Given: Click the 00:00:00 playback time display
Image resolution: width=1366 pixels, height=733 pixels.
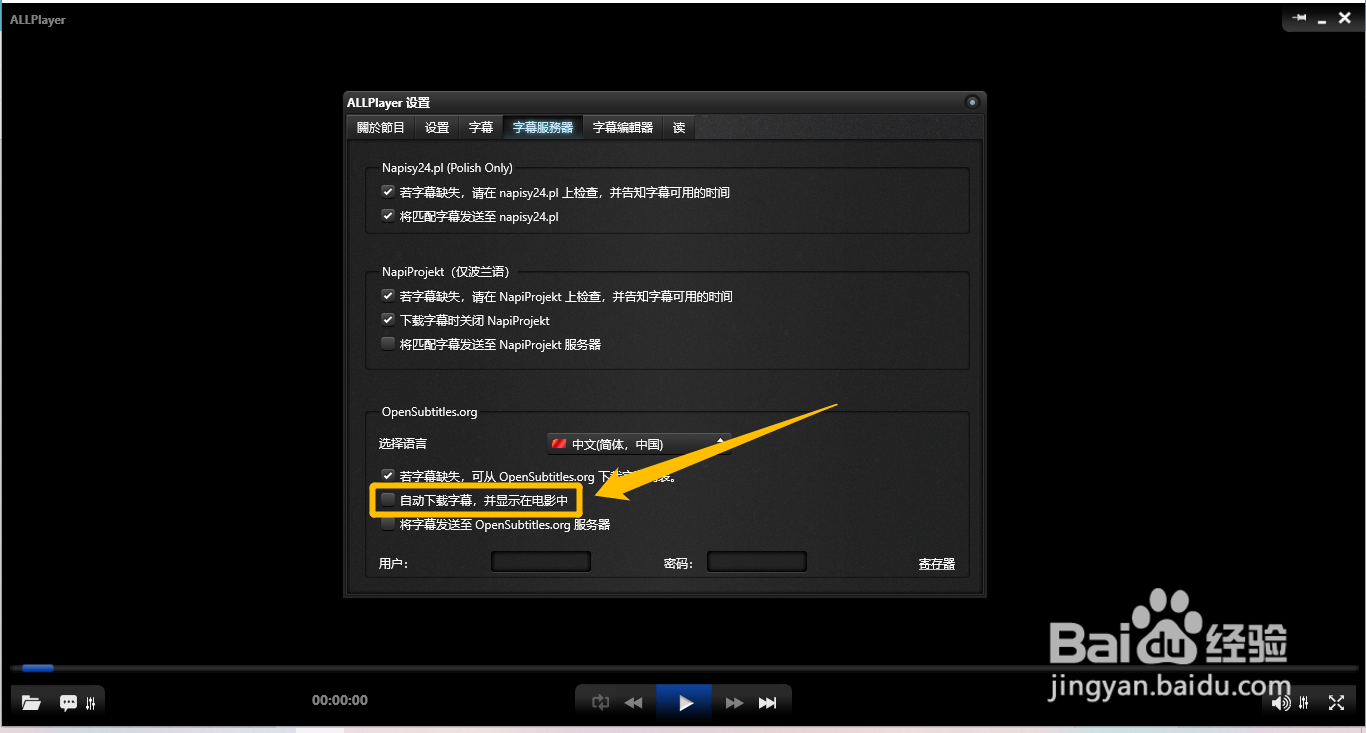Looking at the screenshot, I should point(340,700).
